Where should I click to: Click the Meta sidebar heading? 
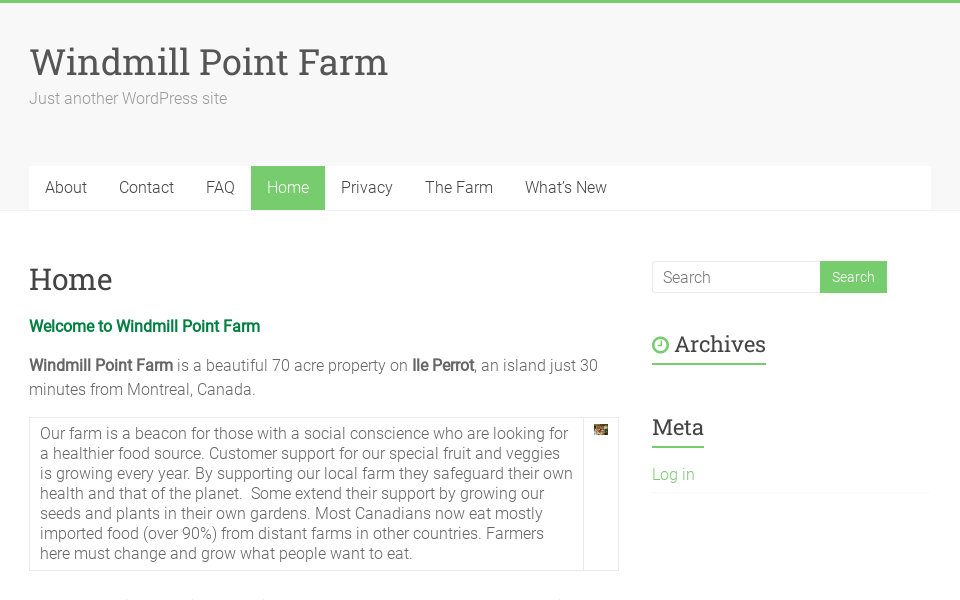[677, 428]
